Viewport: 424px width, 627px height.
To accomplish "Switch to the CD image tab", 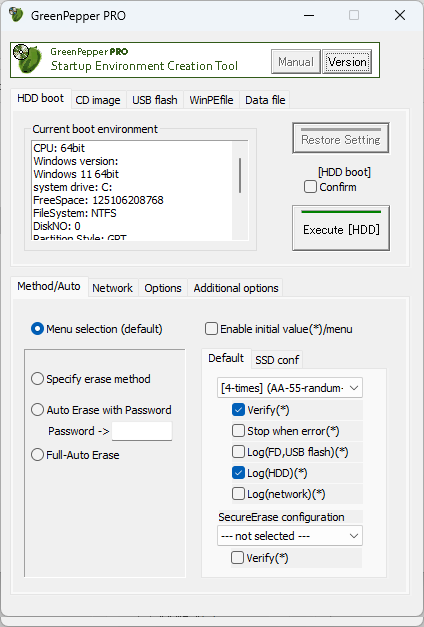I will coord(98,100).
